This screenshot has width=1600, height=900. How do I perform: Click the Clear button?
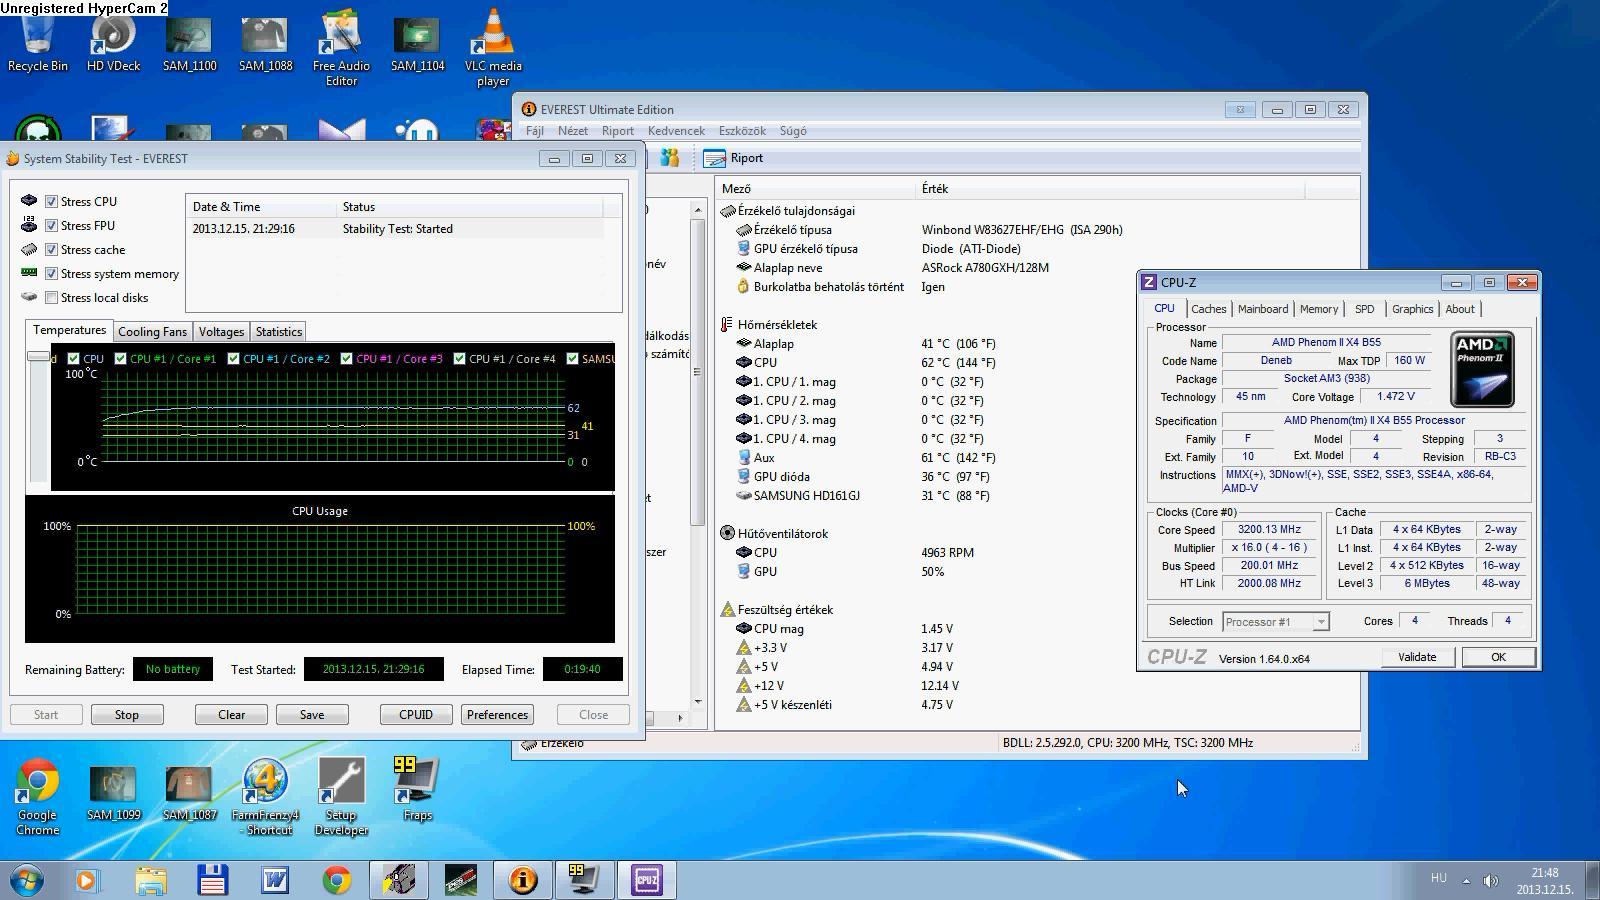tap(231, 715)
